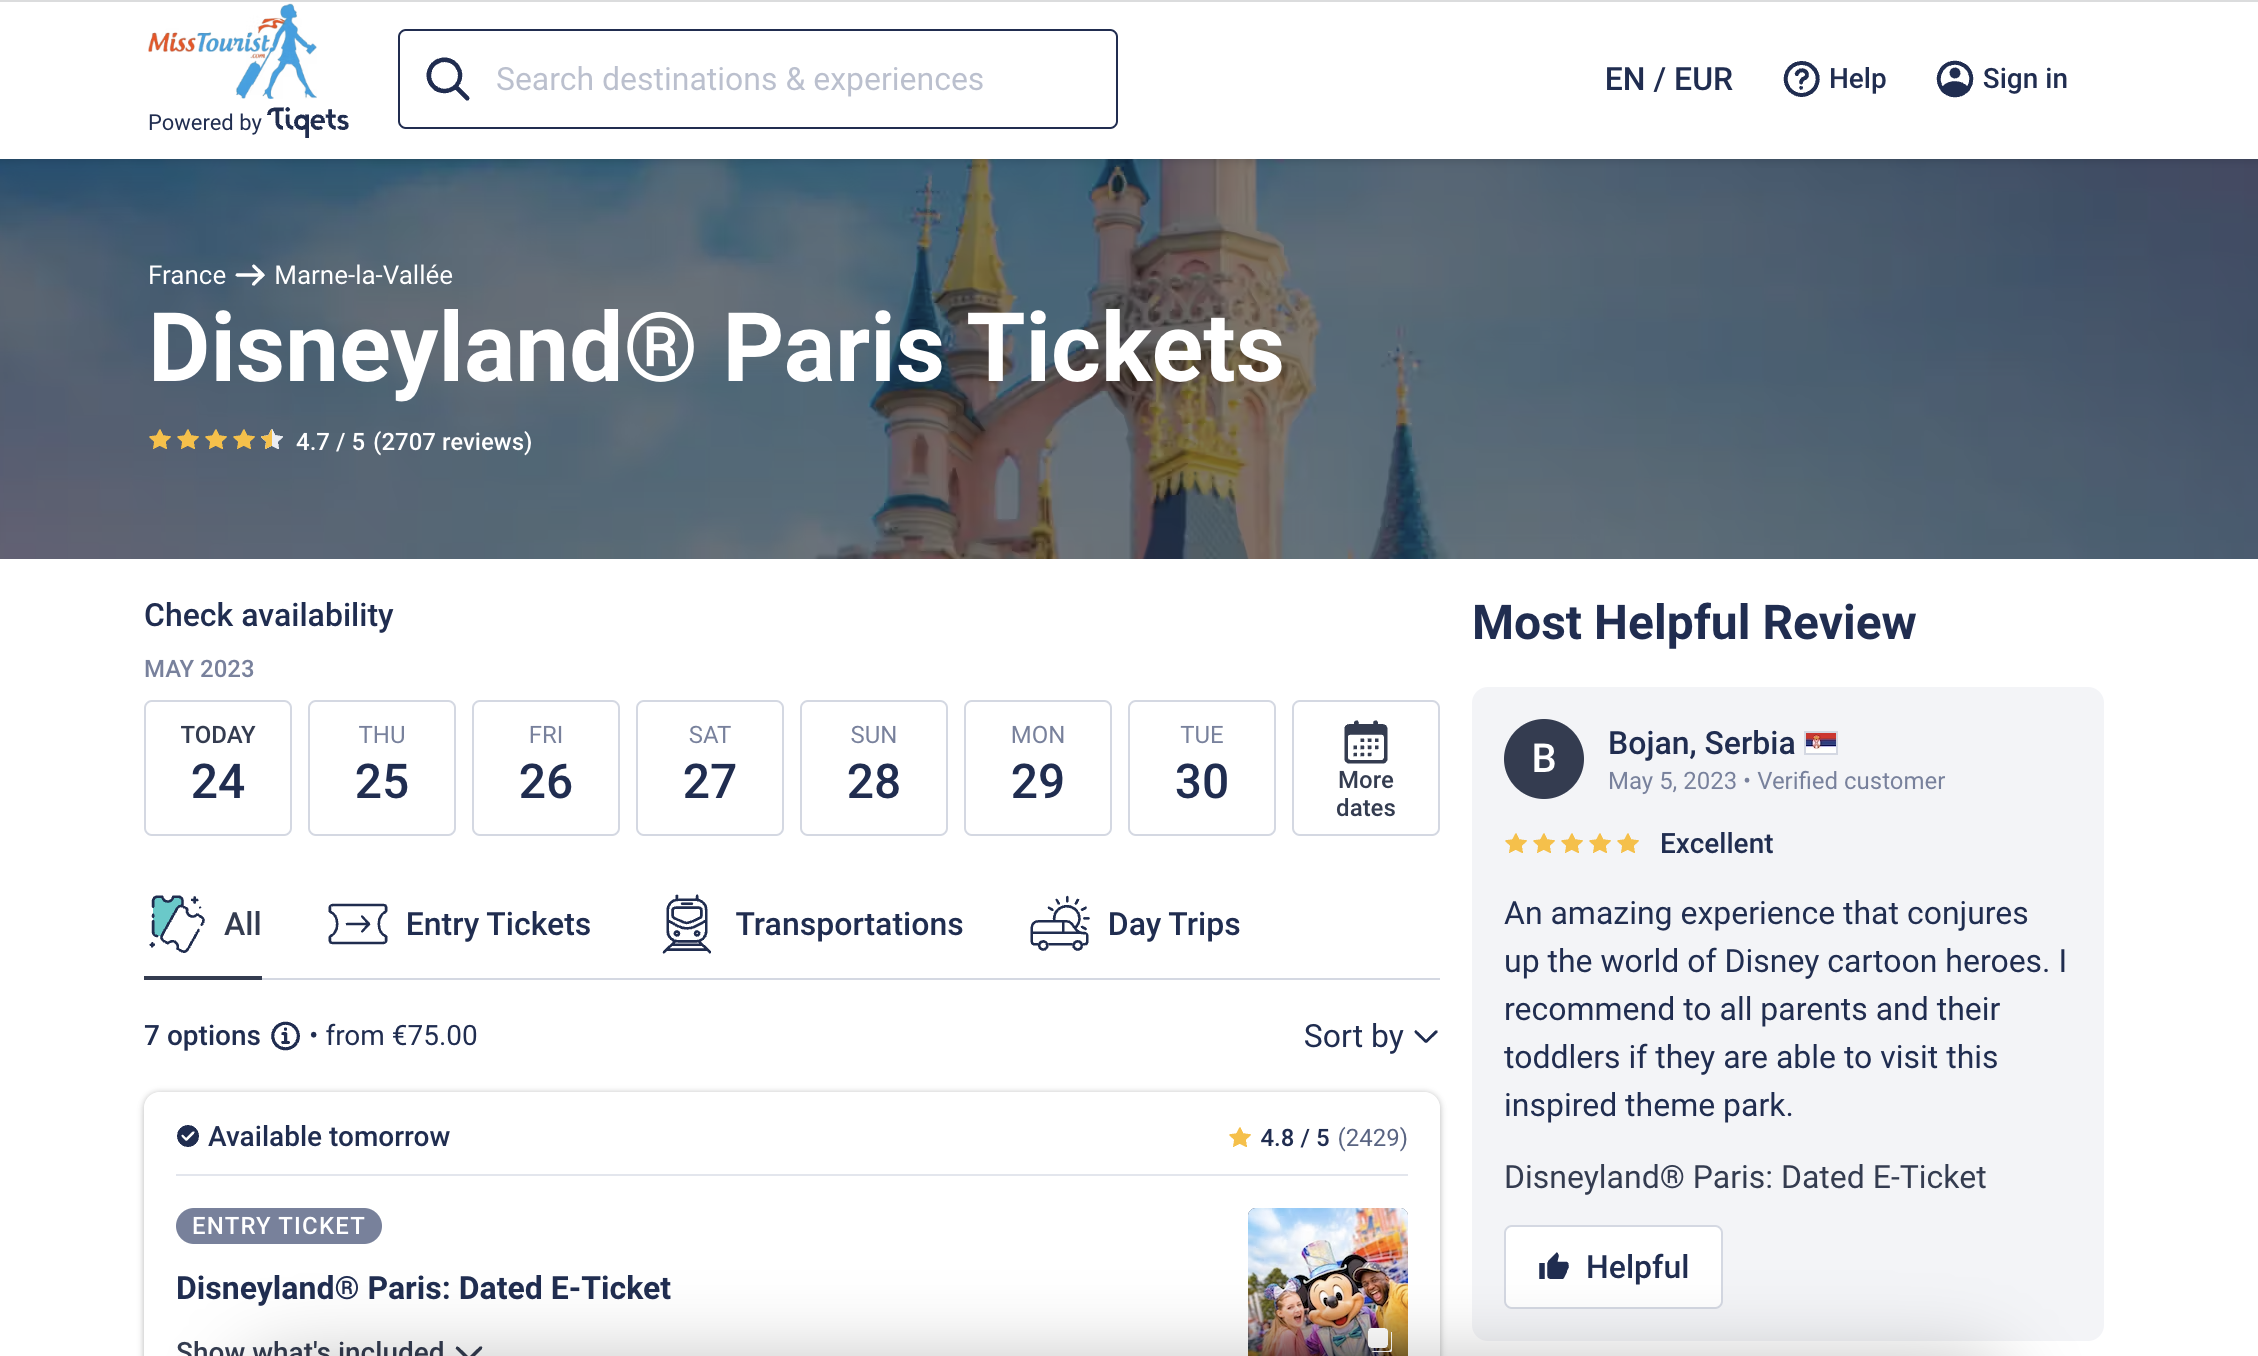Image resolution: width=2258 pixels, height=1356 pixels.
Task: Open the EN / EUR language selector
Action: [x=1668, y=79]
